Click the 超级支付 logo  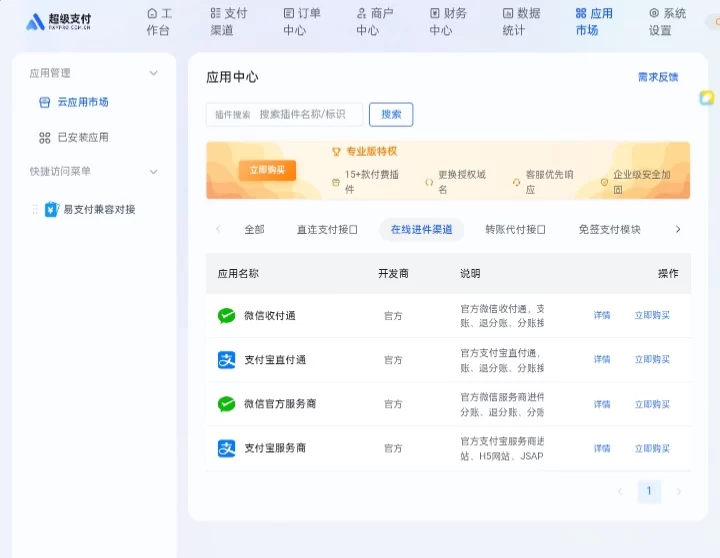point(58,21)
